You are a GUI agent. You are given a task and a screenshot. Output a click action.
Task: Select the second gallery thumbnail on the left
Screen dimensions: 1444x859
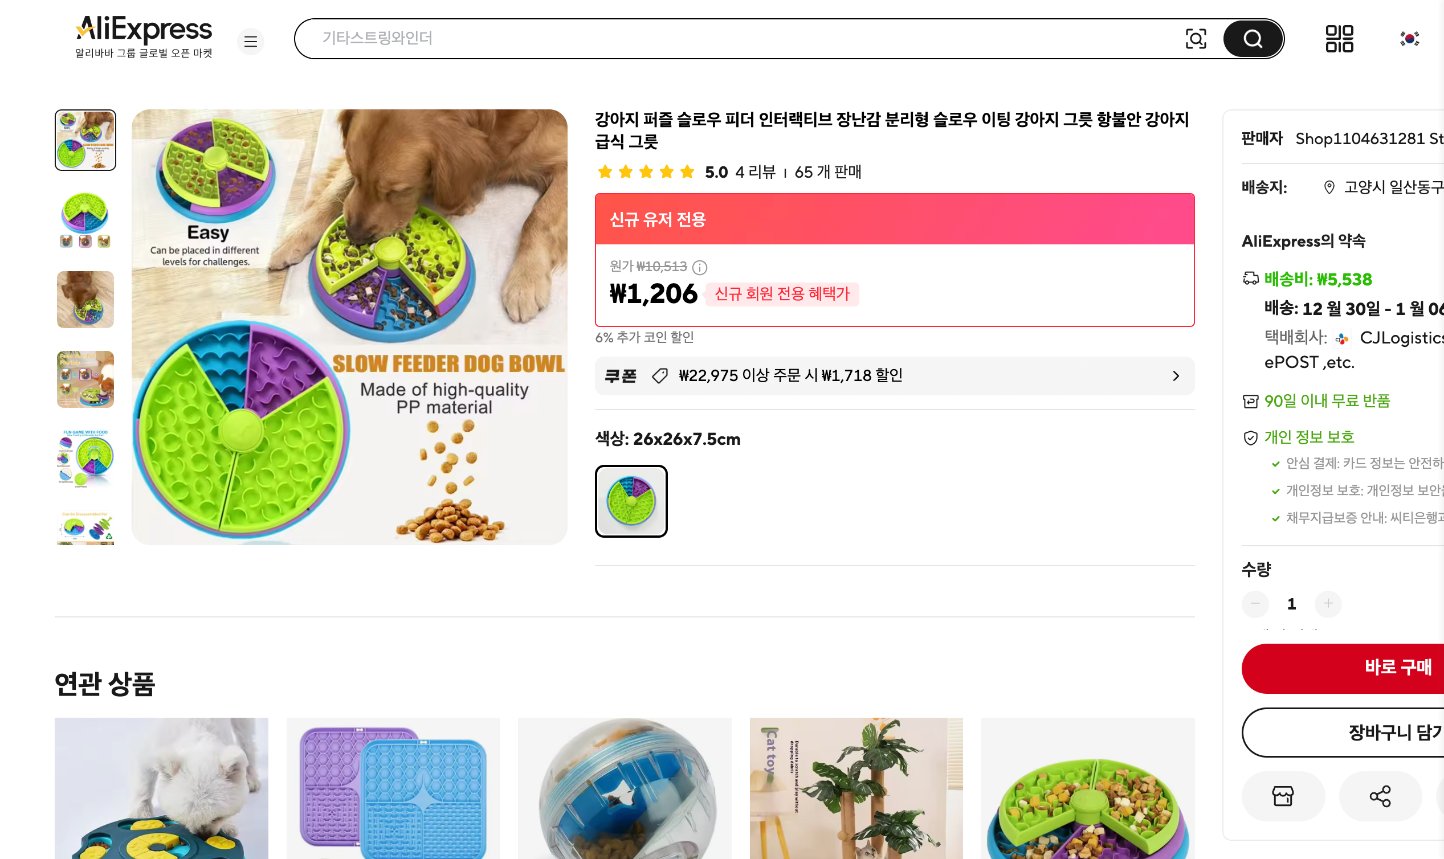click(x=85, y=220)
